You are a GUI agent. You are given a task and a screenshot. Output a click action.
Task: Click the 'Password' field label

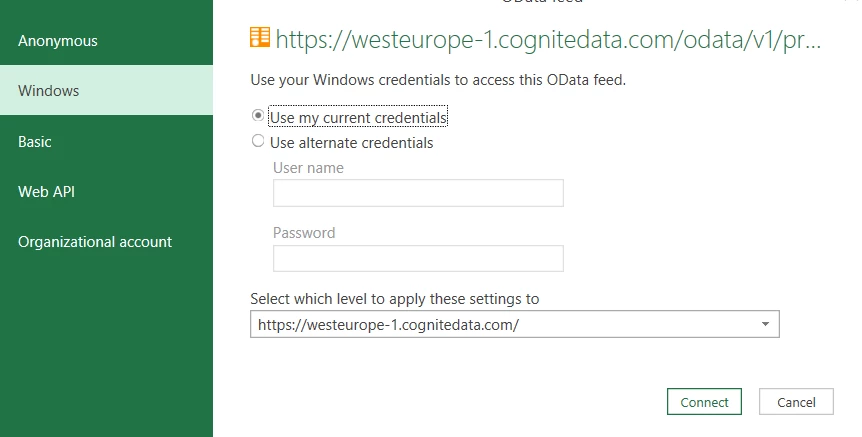[x=304, y=233]
